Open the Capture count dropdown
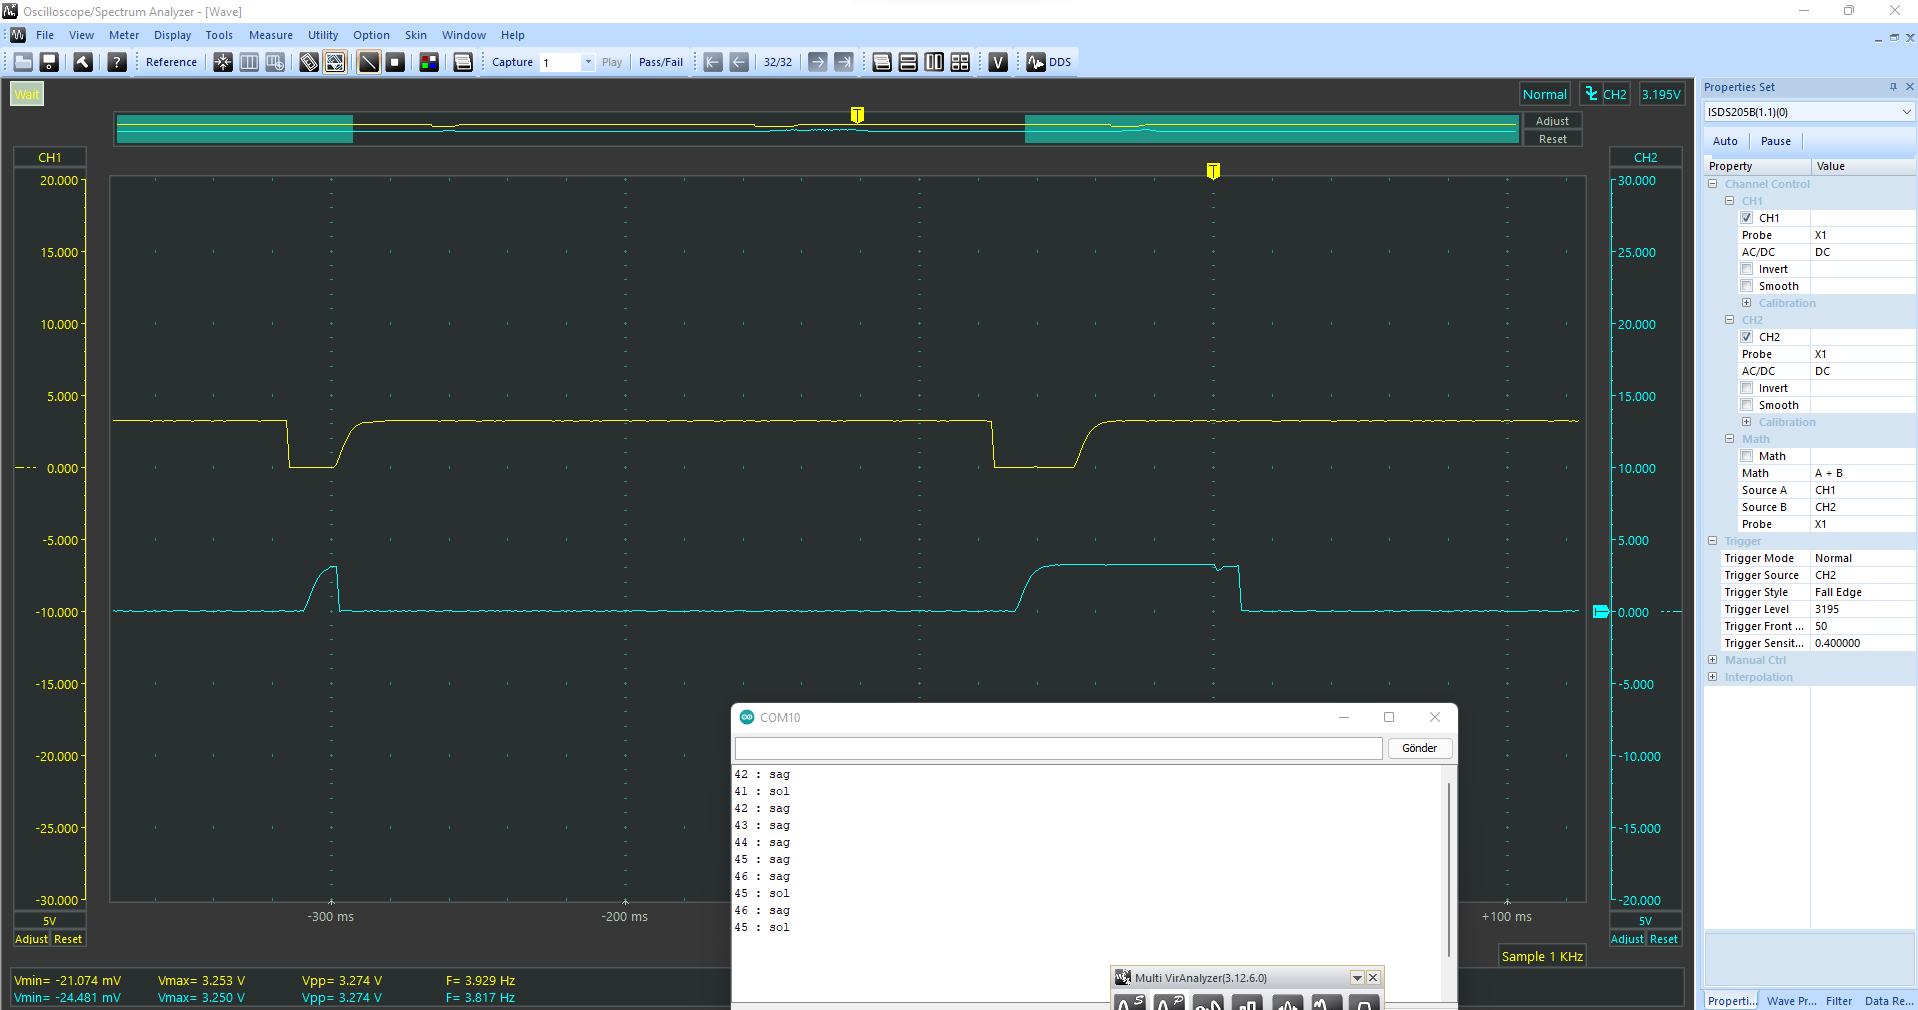The image size is (1918, 1010). click(588, 62)
